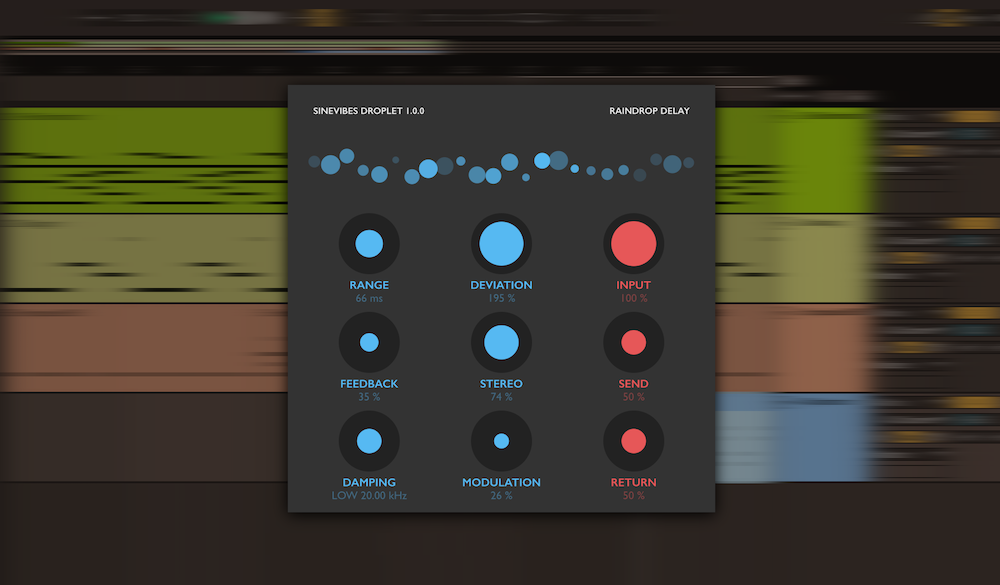Click the RANGE label

pyautogui.click(x=369, y=285)
